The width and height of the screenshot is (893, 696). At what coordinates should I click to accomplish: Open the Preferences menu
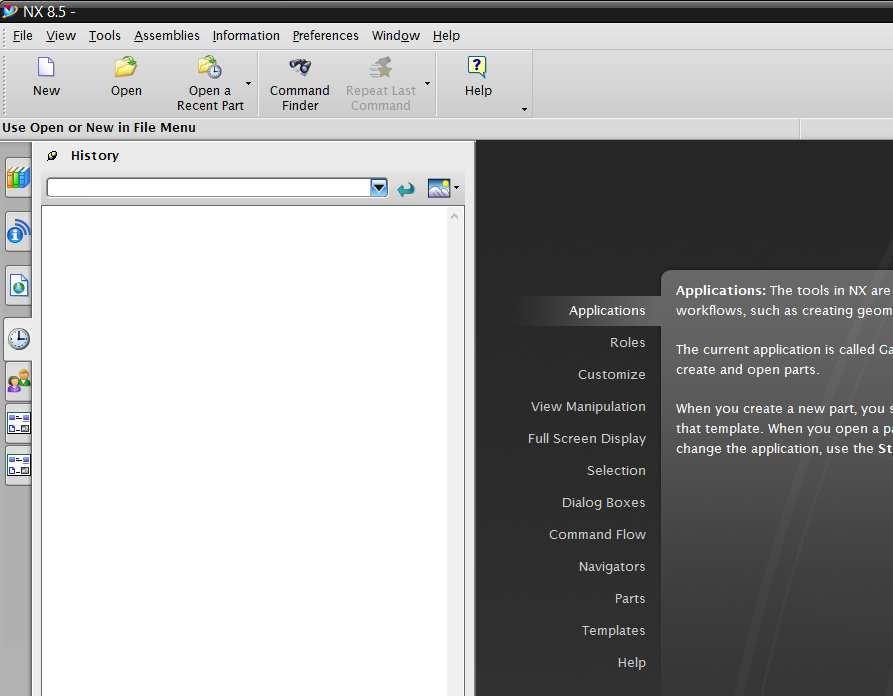coord(326,36)
